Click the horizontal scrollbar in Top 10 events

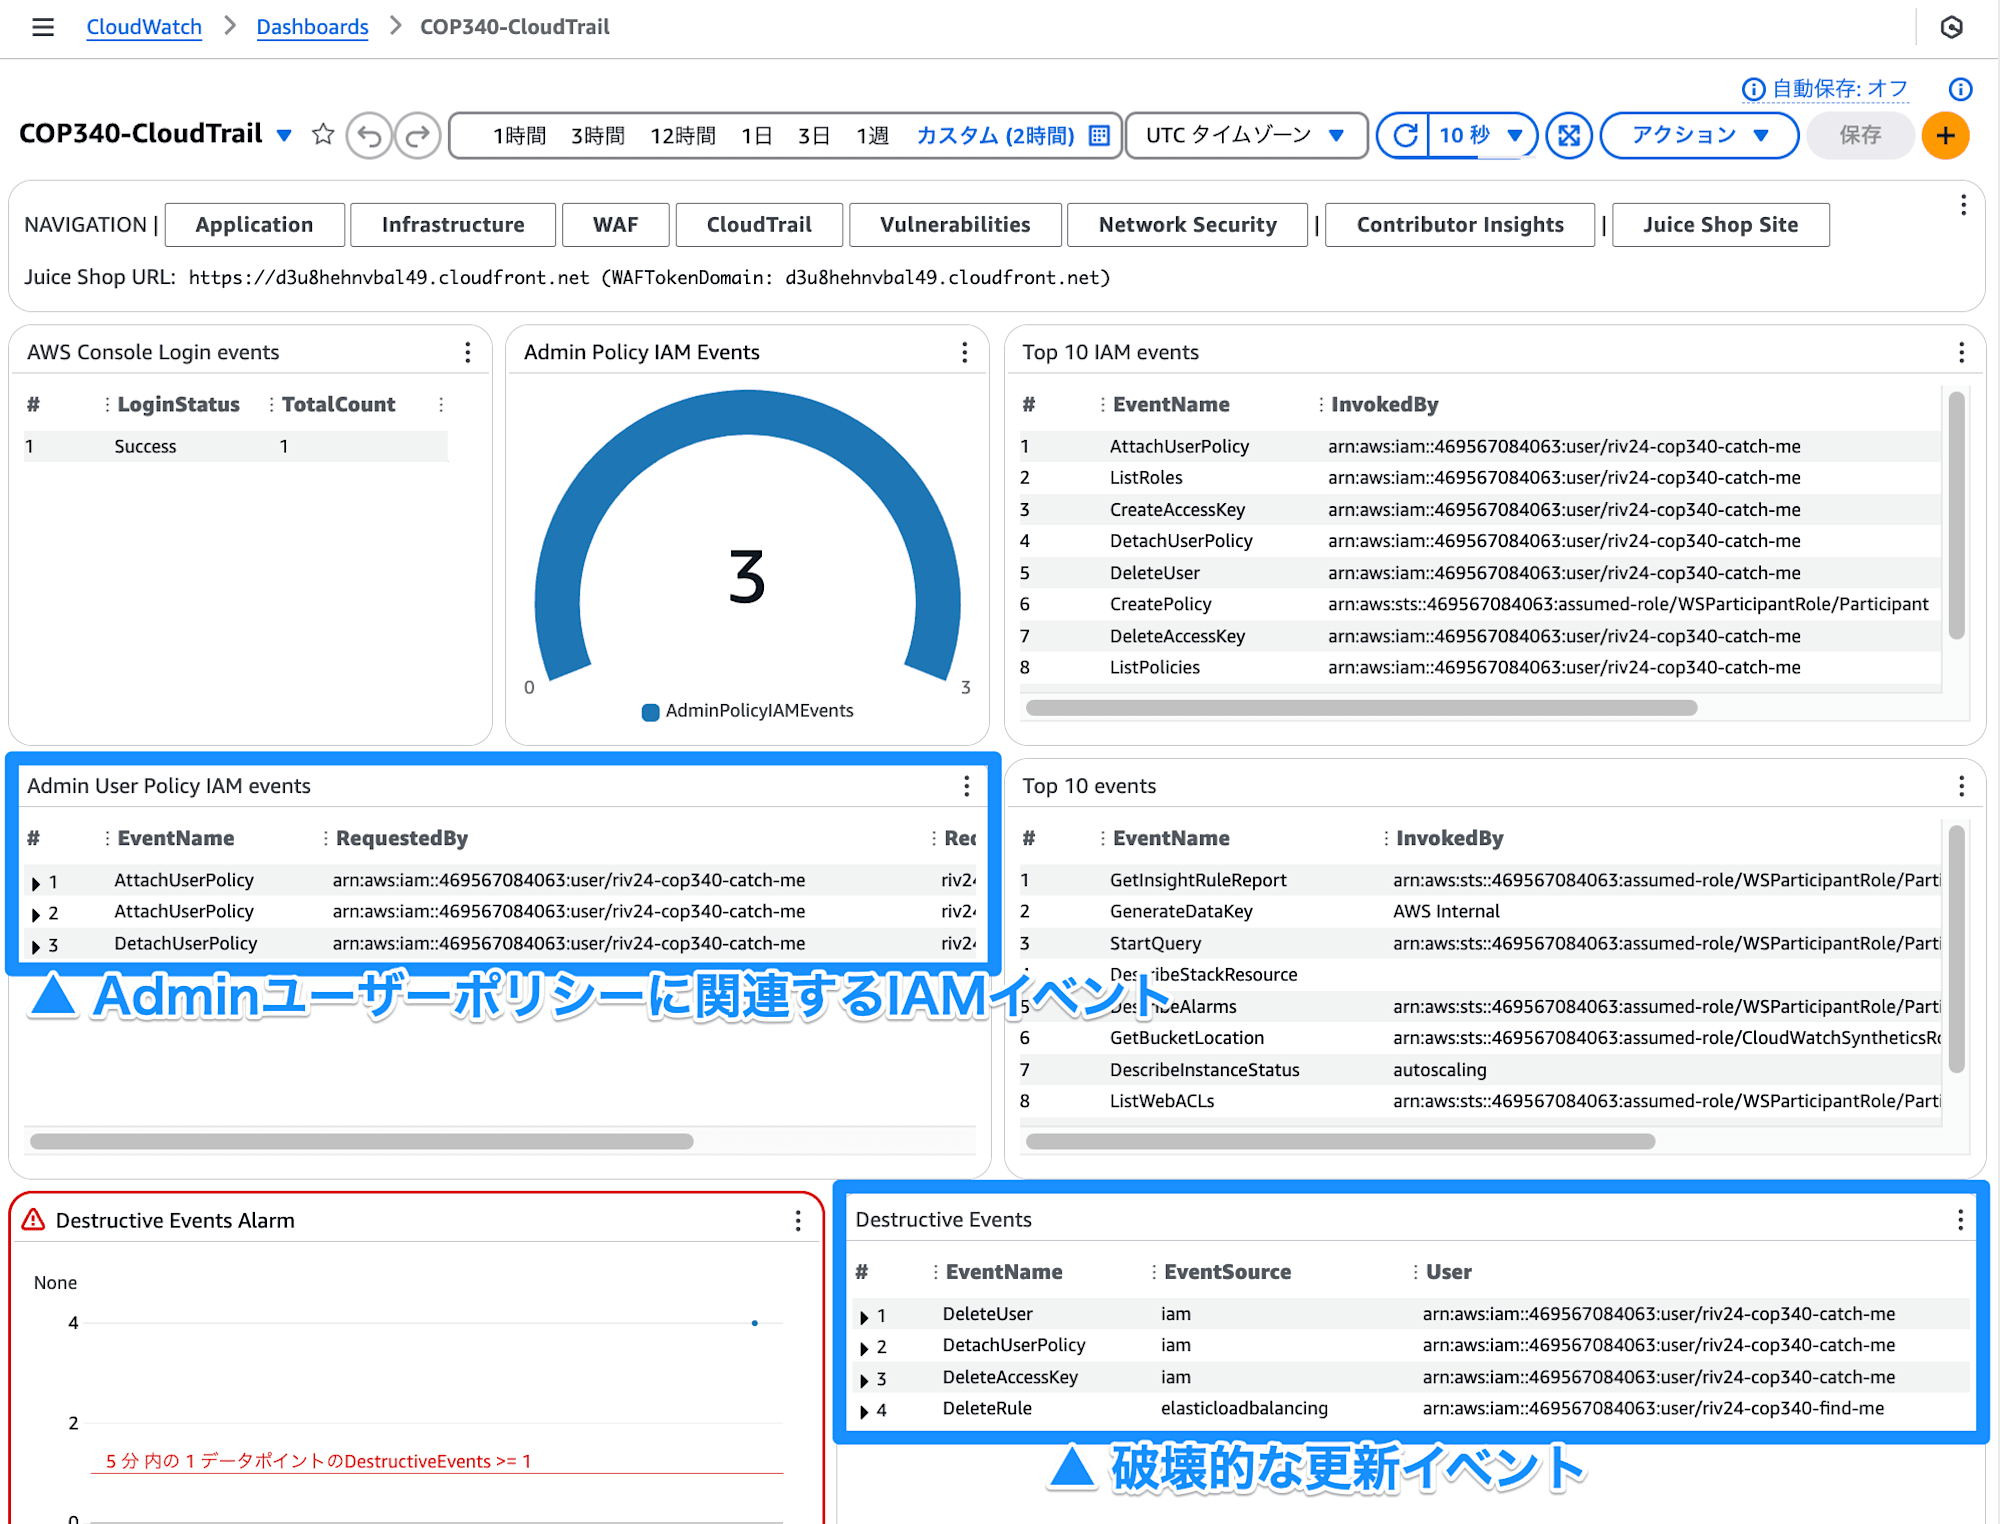(1340, 1141)
